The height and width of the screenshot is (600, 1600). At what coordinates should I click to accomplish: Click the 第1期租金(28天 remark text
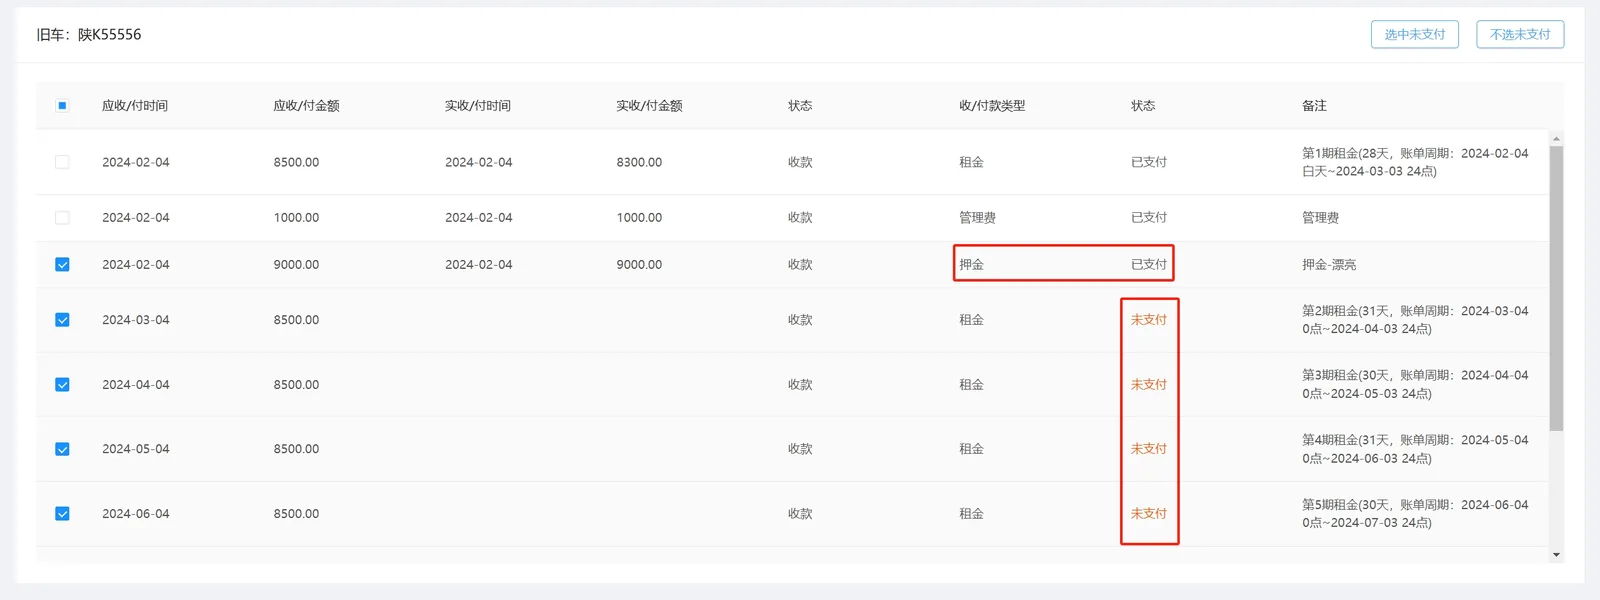pos(1415,162)
